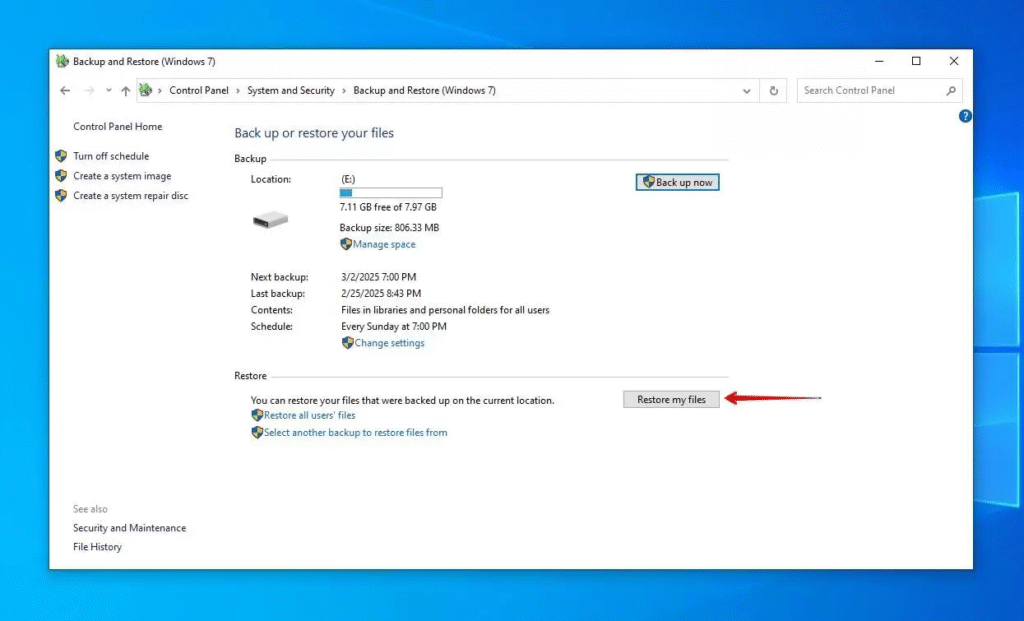
Task: Click next backup date '3/2/2025 7:00 PM'
Action: (x=379, y=277)
